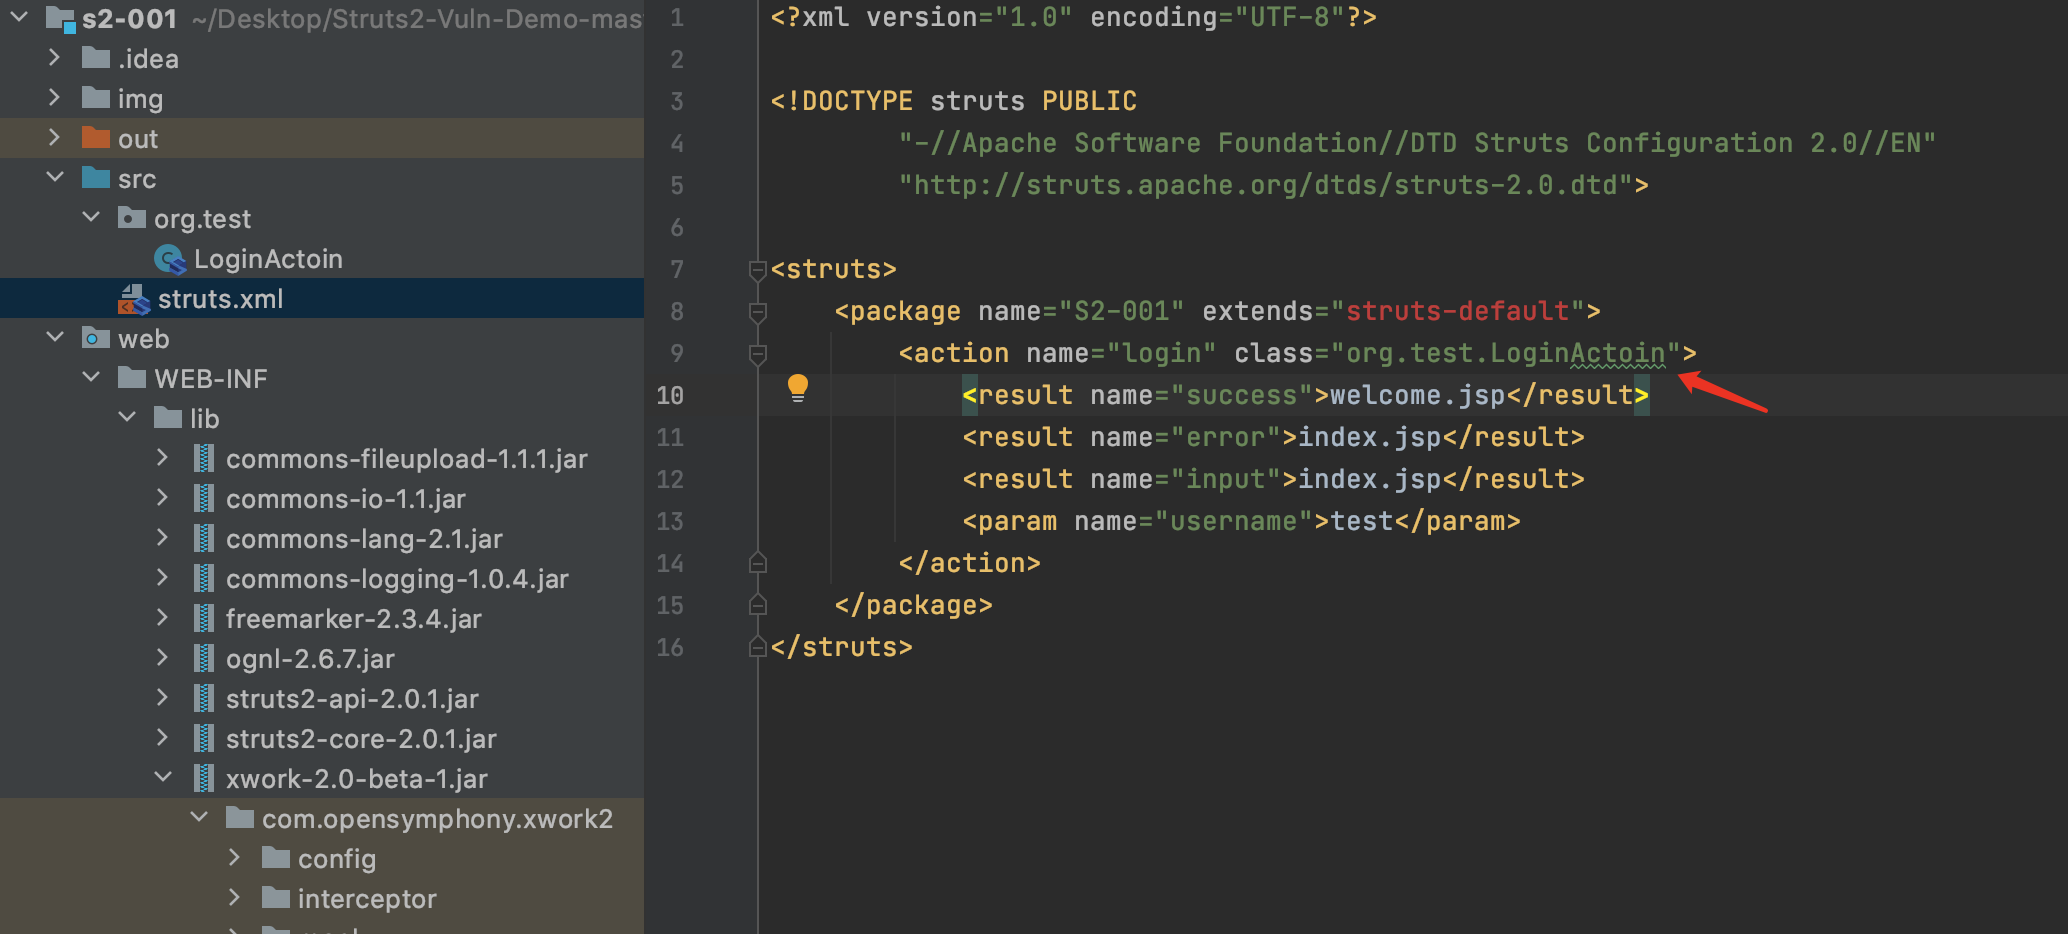Click the struts2-core-2.0.1.jar archive icon
2068x934 pixels.
(x=204, y=738)
